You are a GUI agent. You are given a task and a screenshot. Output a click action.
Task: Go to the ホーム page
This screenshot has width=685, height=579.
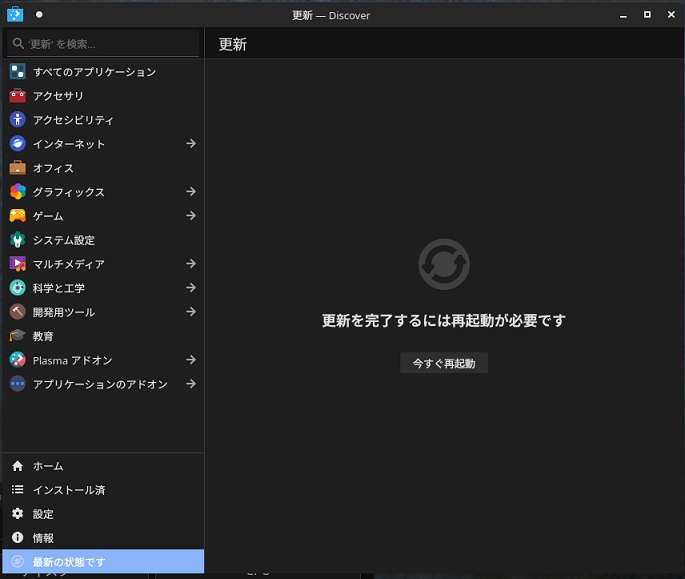click(x=103, y=466)
